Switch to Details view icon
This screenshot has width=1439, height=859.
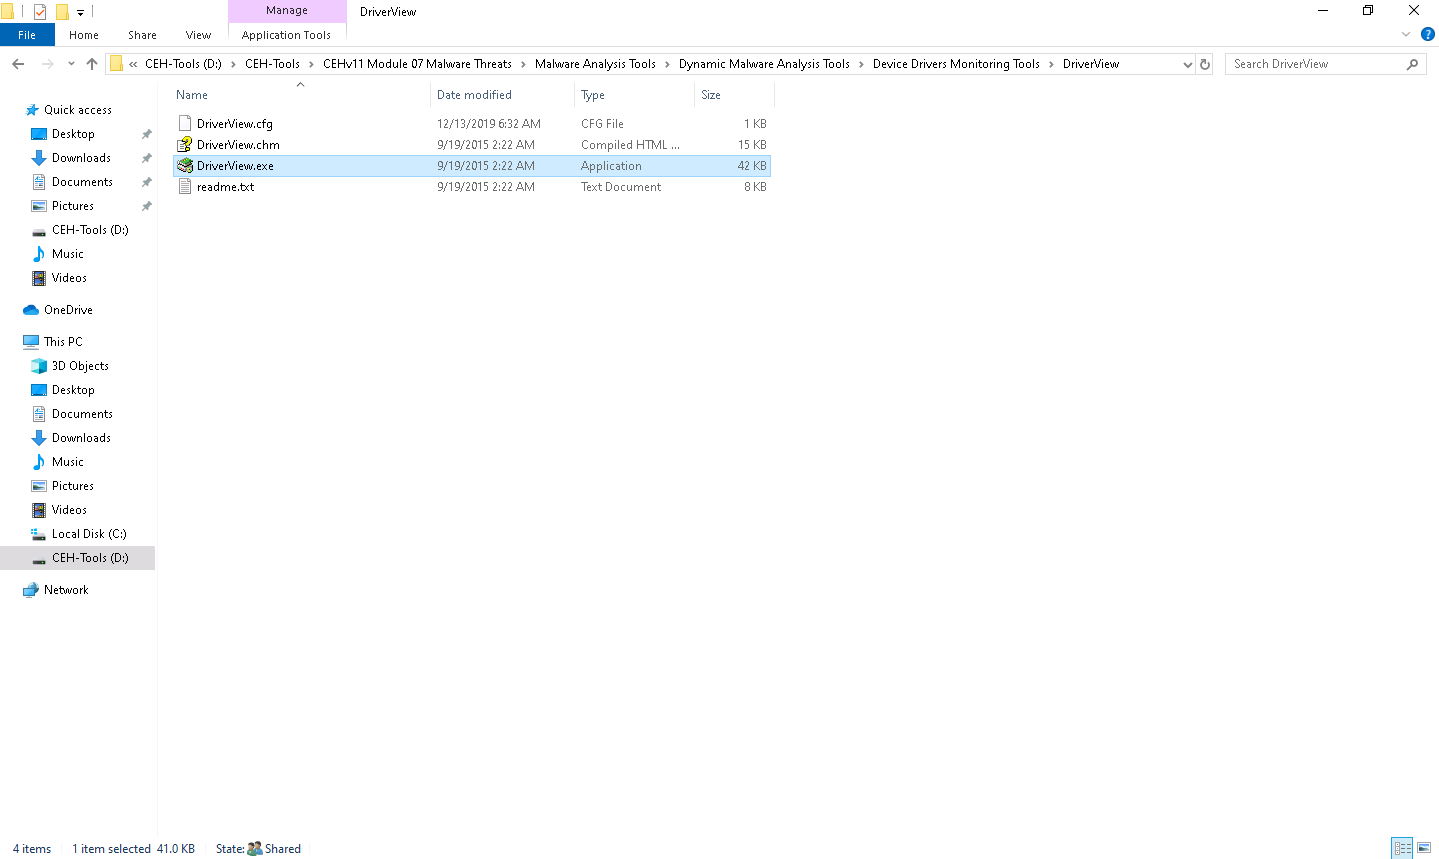[x=1403, y=848]
